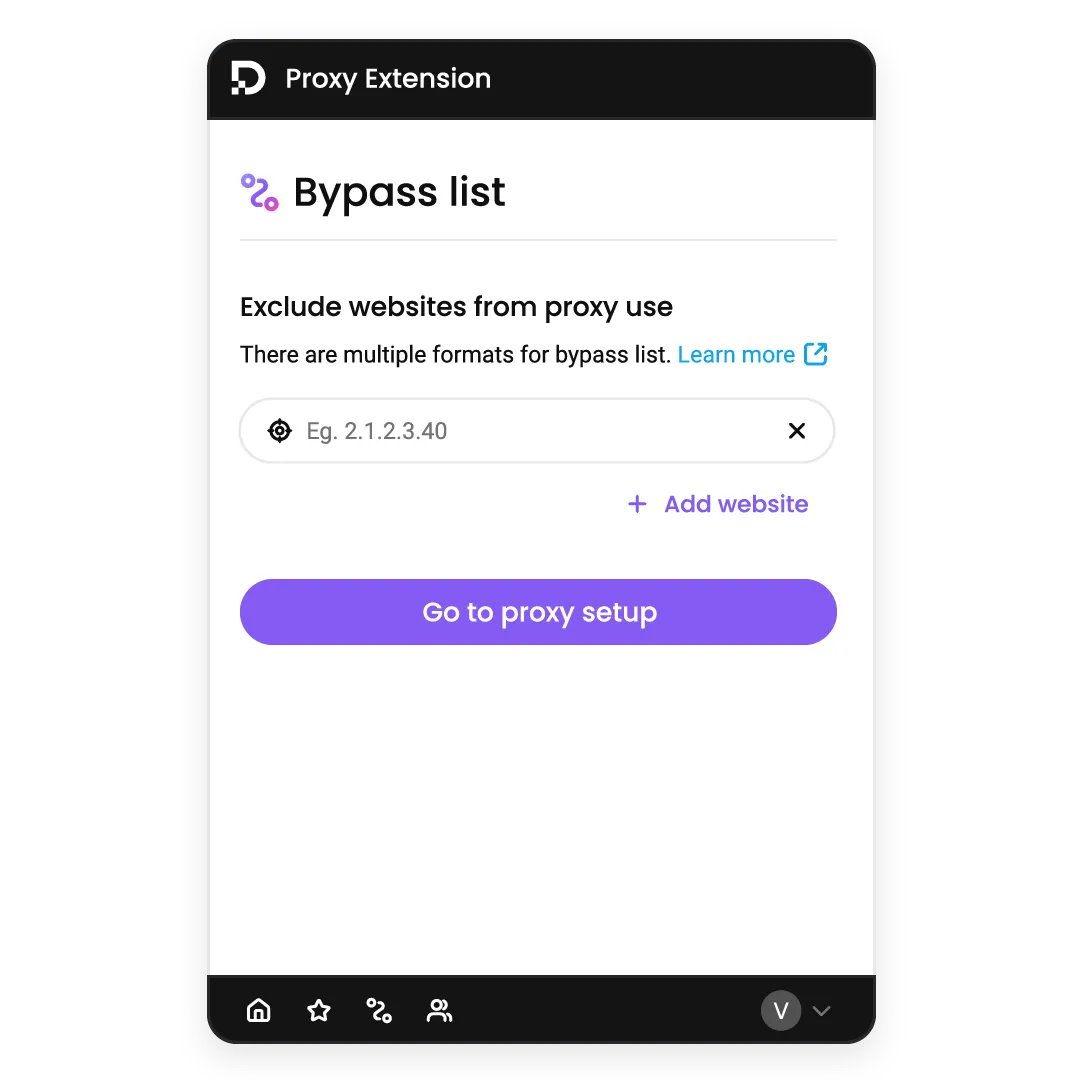Click the target icon in the input field

[x=280, y=430]
